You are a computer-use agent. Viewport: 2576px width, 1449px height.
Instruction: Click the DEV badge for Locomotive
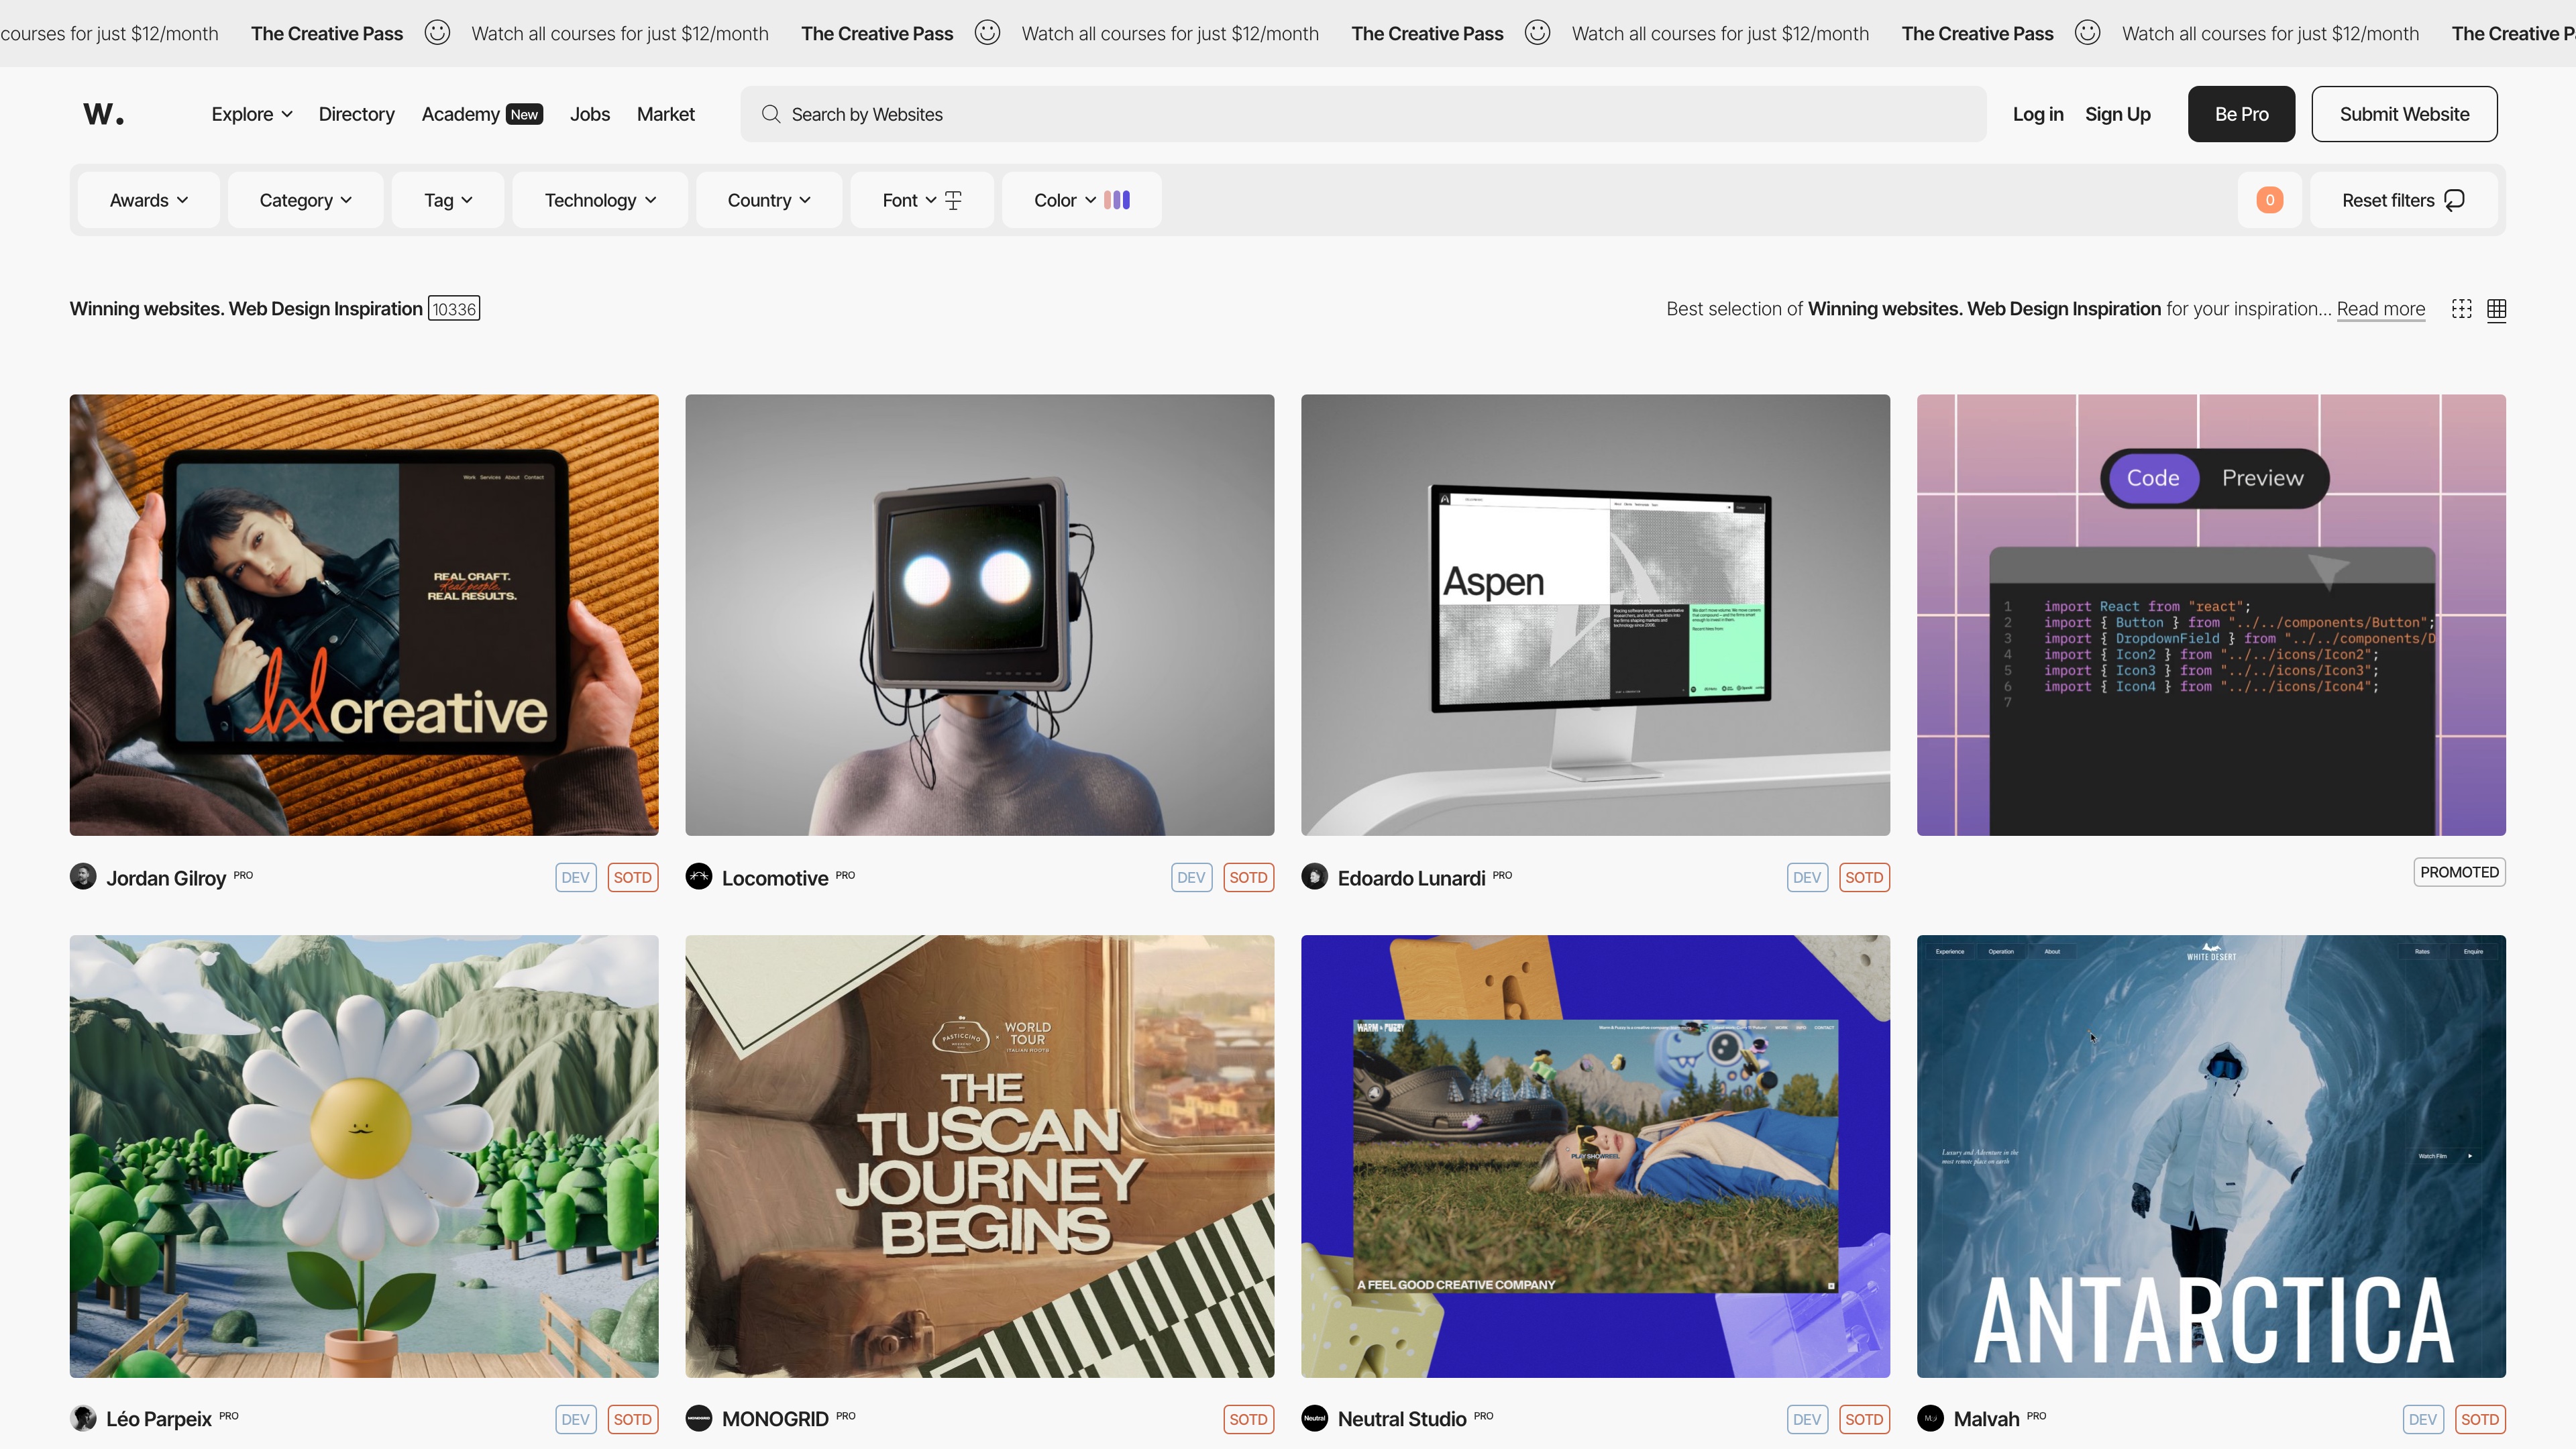click(1192, 877)
